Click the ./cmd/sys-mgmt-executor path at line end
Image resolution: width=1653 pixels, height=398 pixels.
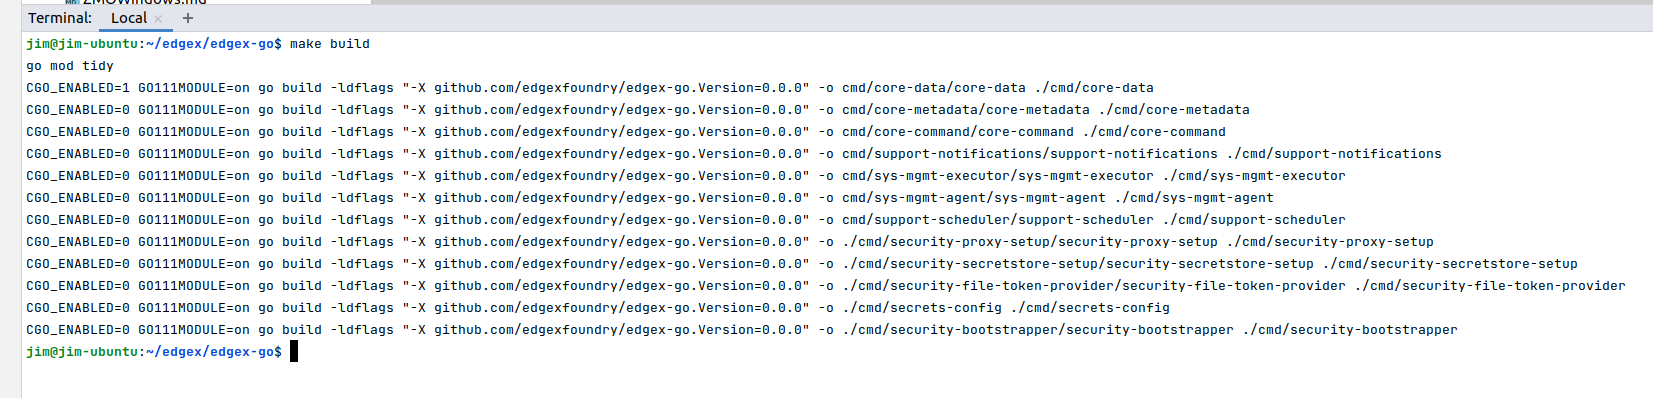tap(1254, 176)
